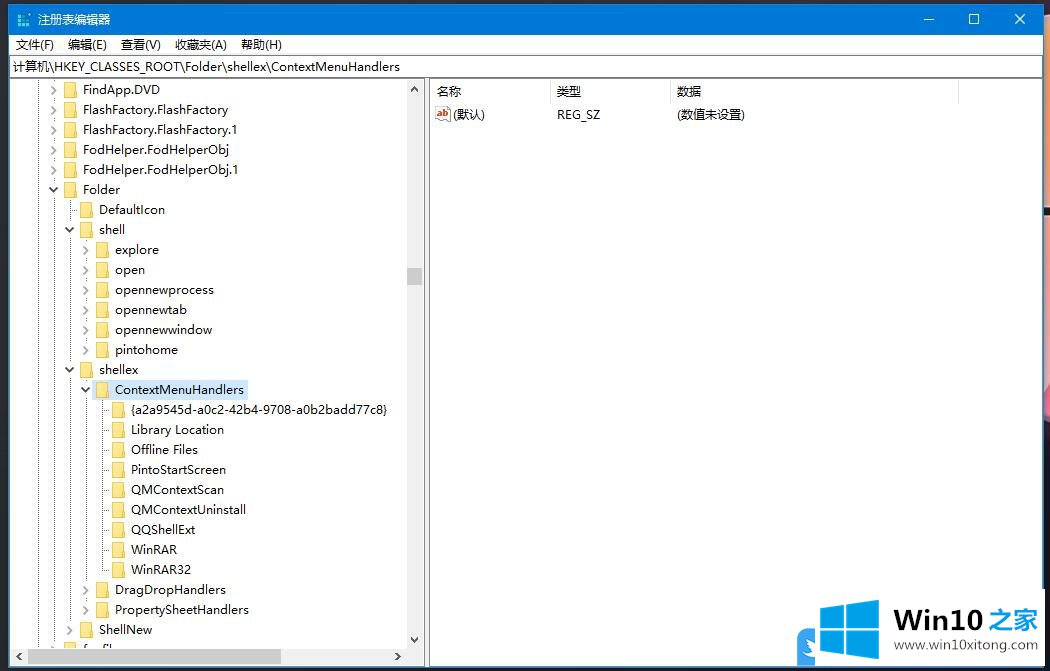Image resolution: width=1050 pixels, height=671 pixels.
Task: Click the Library Location folder icon
Action: pos(119,431)
